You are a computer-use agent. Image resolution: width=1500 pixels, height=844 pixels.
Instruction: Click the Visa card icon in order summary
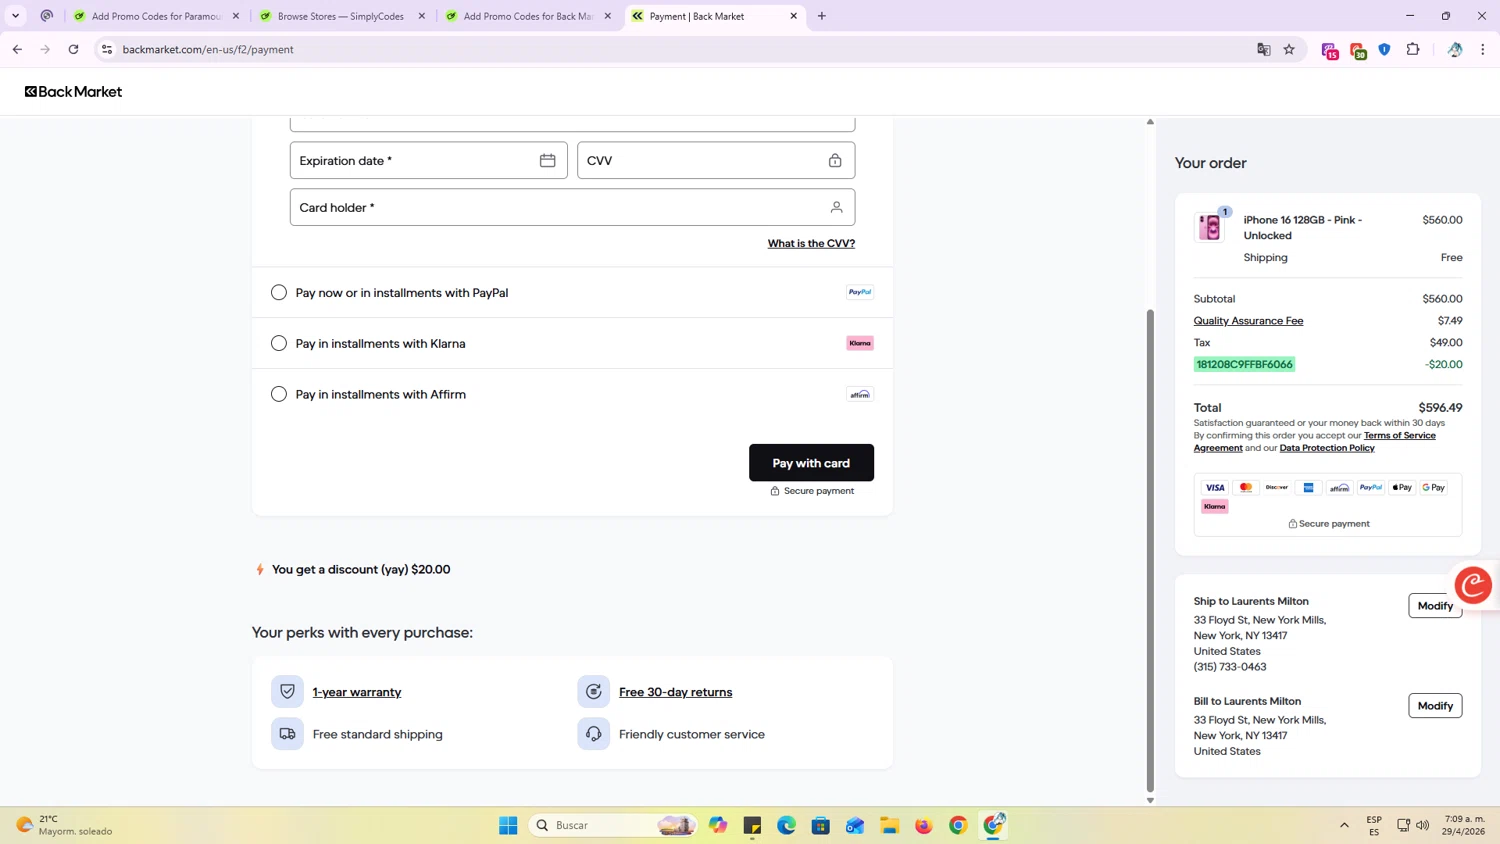[x=1215, y=487]
